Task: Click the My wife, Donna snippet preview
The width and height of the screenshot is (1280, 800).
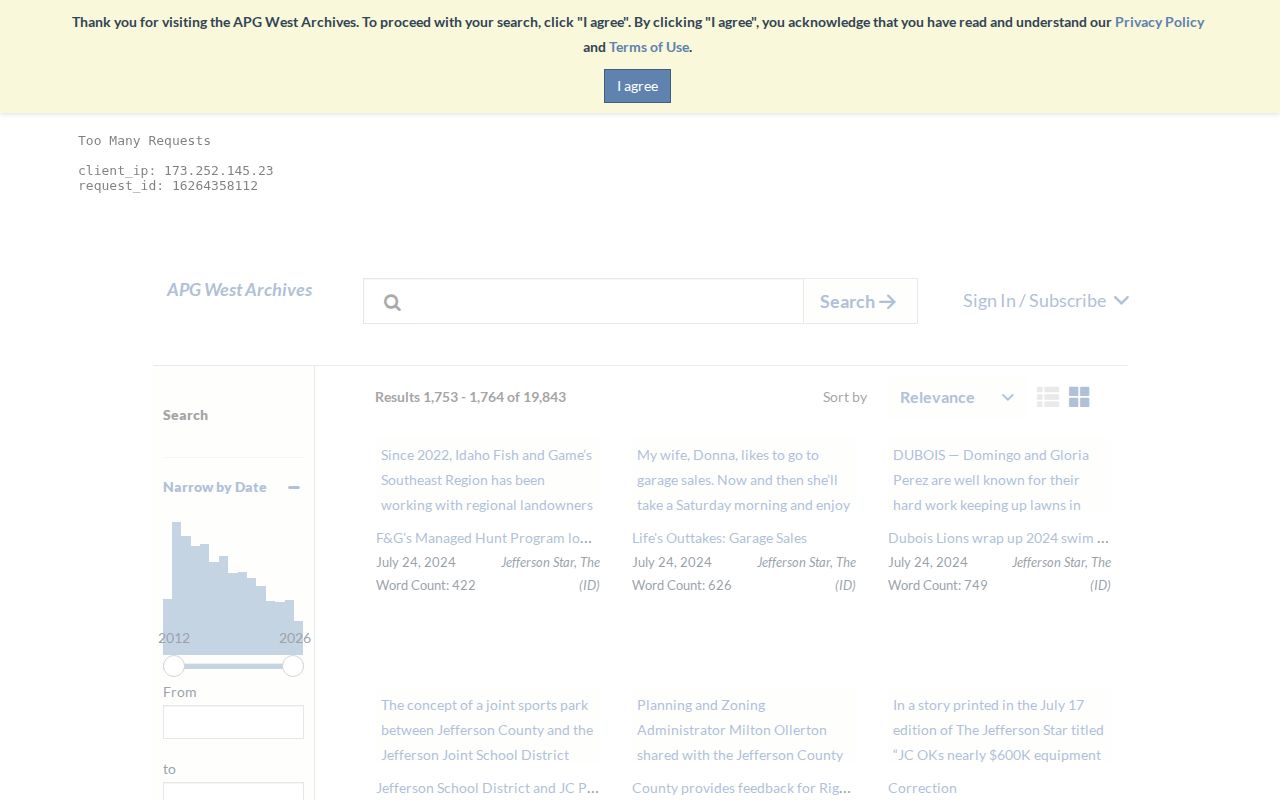Action: pyautogui.click(x=743, y=480)
